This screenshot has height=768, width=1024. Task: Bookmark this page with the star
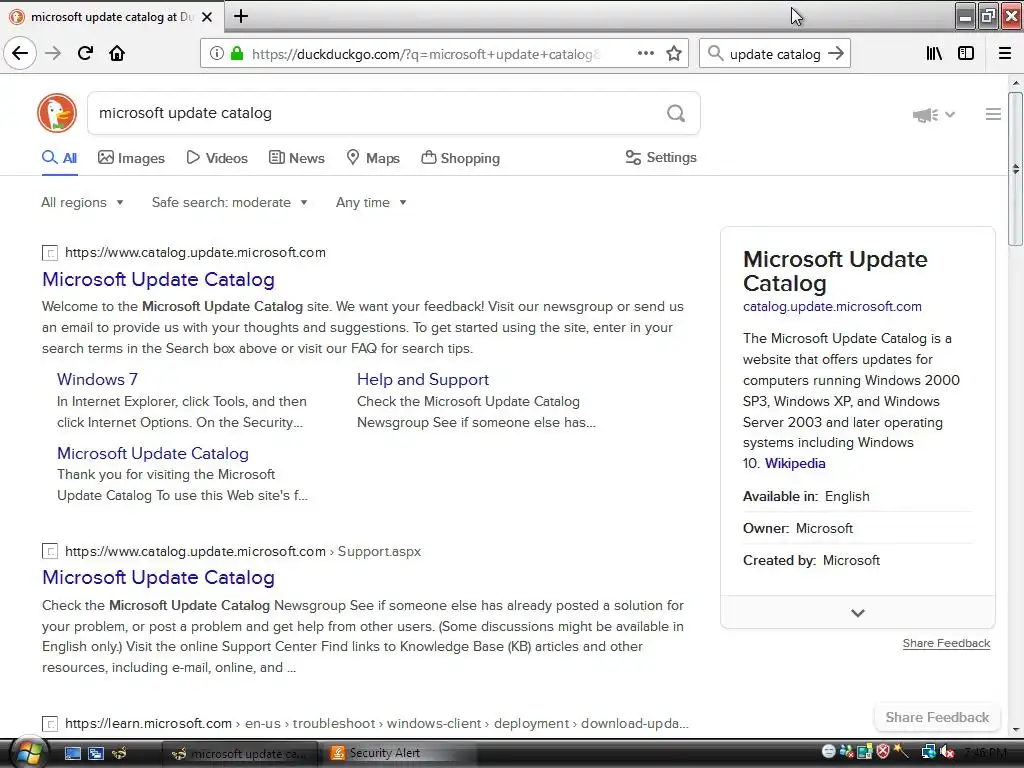[674, 54]
